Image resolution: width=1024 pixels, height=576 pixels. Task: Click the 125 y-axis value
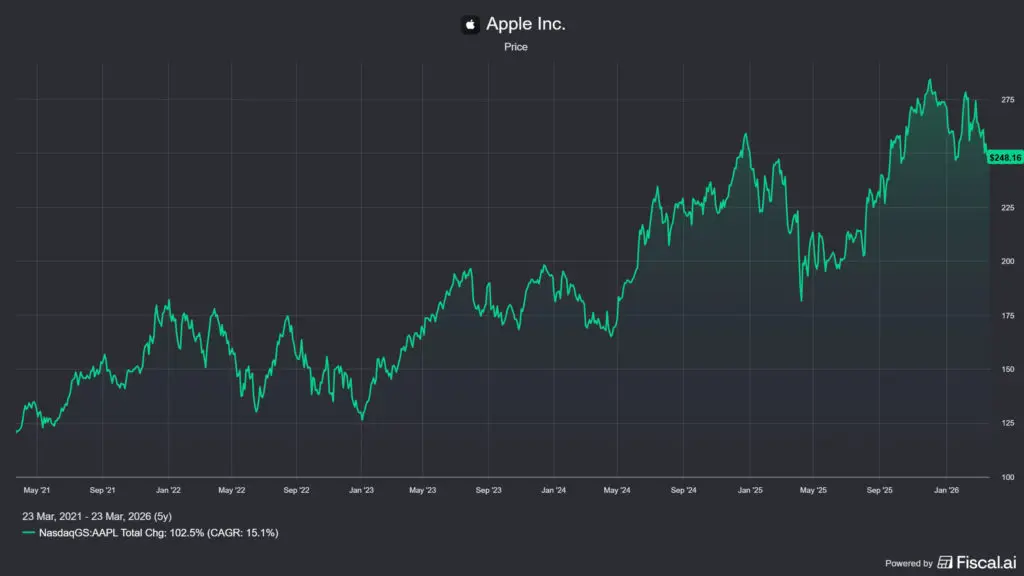pos(1008,423)
